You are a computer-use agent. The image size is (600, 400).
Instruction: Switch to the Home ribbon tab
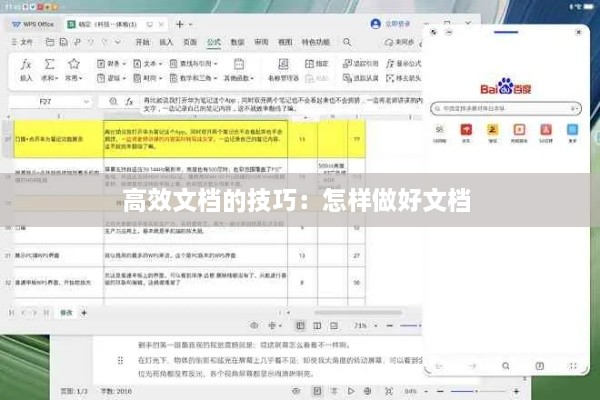[143, 42]
